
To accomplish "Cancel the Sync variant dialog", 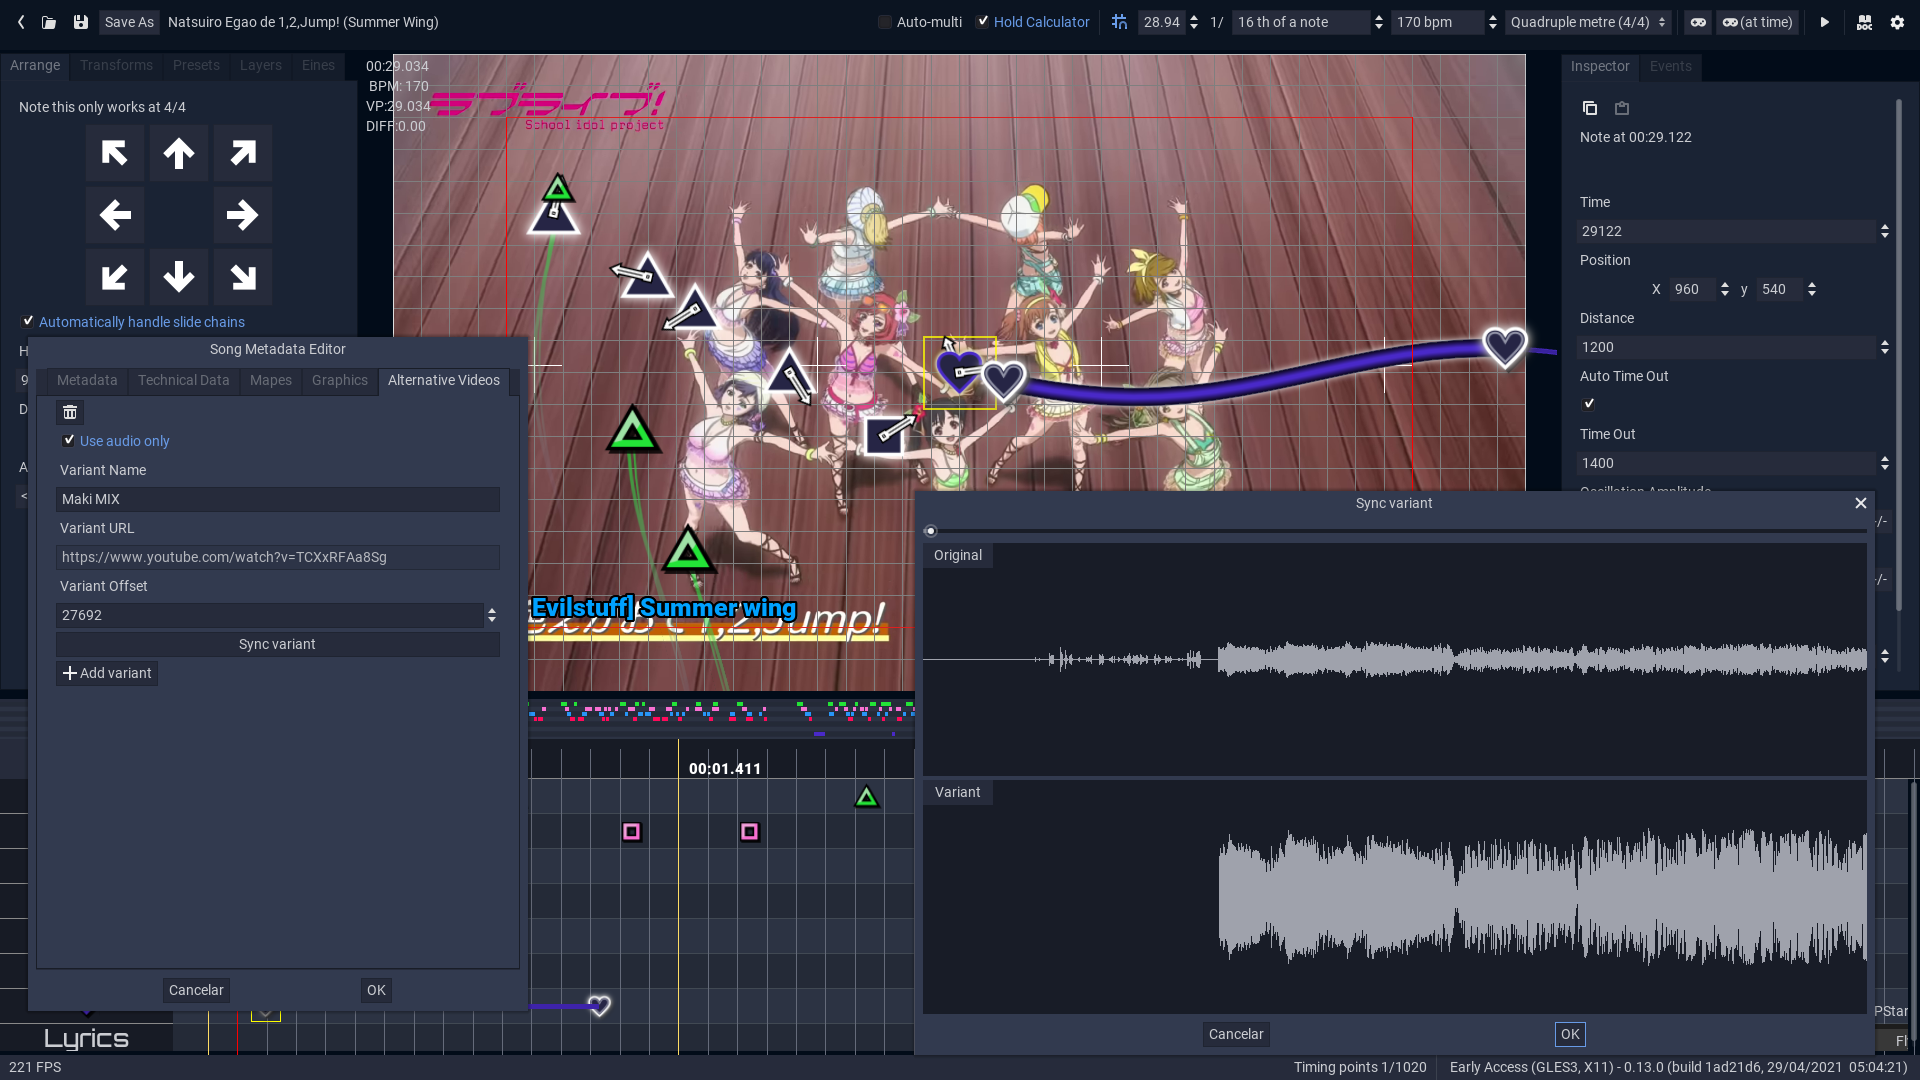I will pos(1236,1034).
